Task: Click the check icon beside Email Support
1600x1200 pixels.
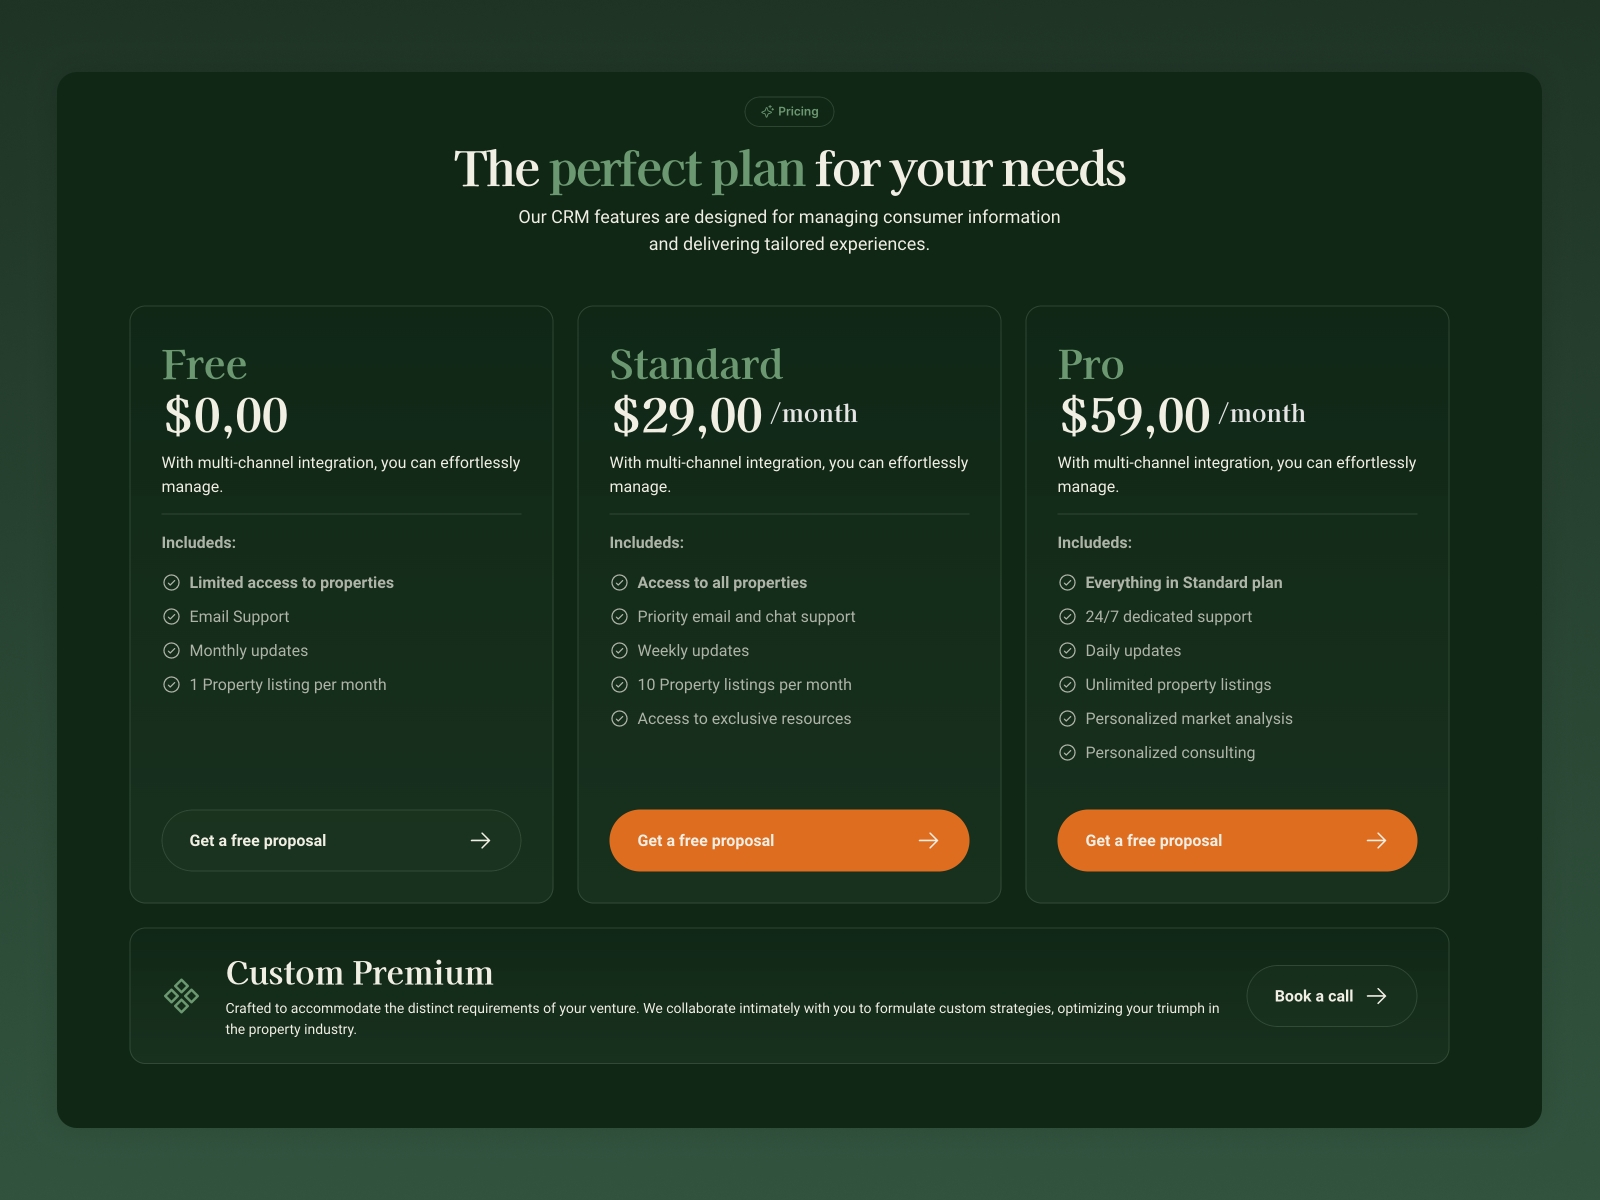Action: (169, 616)
